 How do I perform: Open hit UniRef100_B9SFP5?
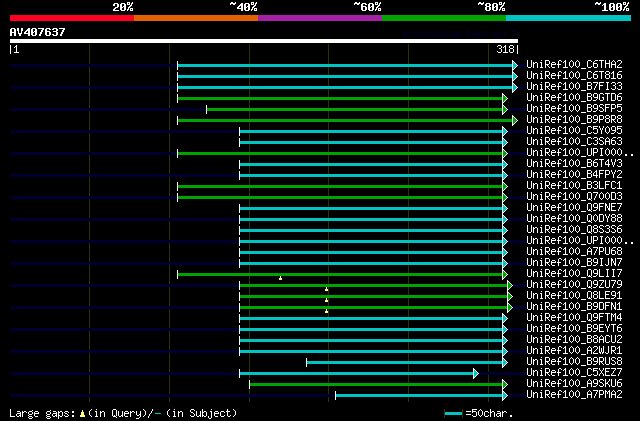click(574, 109)
